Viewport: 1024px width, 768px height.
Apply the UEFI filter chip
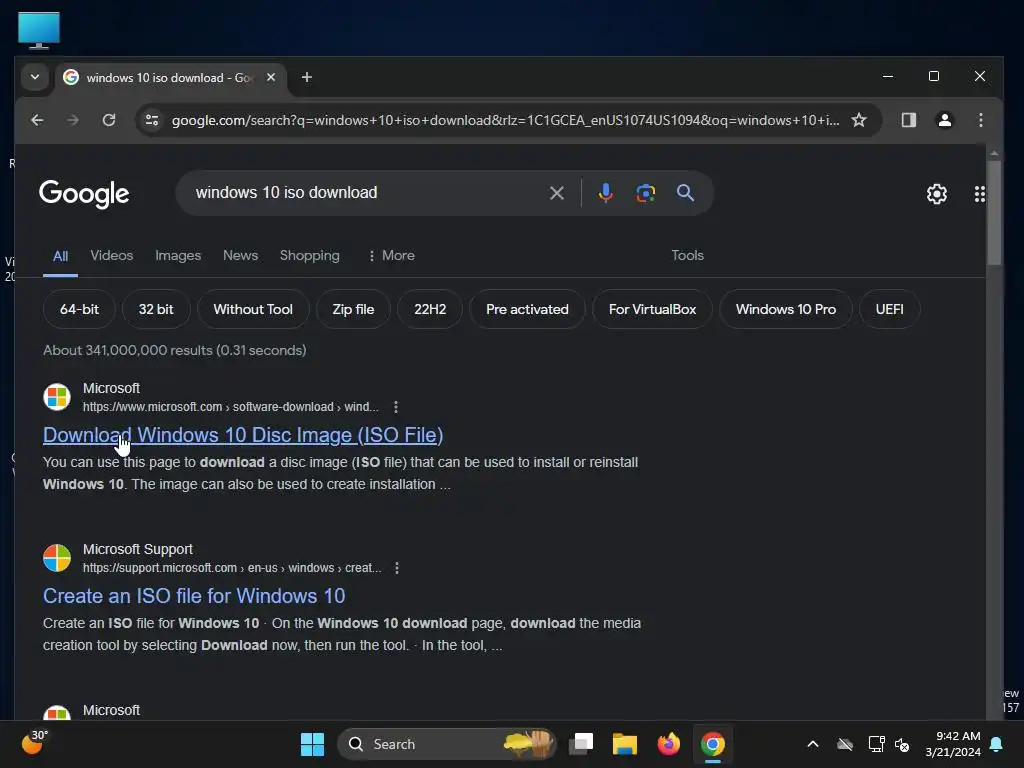click(x=889, y=310)
